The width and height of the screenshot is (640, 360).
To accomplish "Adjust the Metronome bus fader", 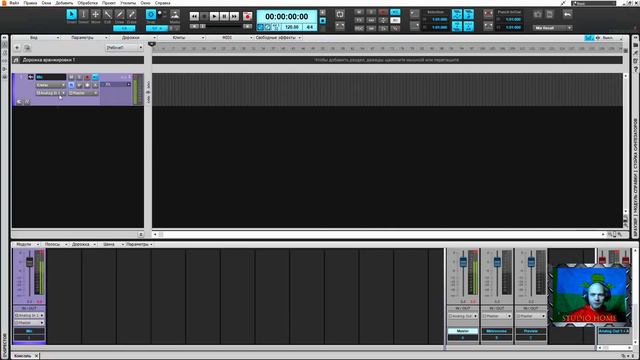I will point(497,262).
